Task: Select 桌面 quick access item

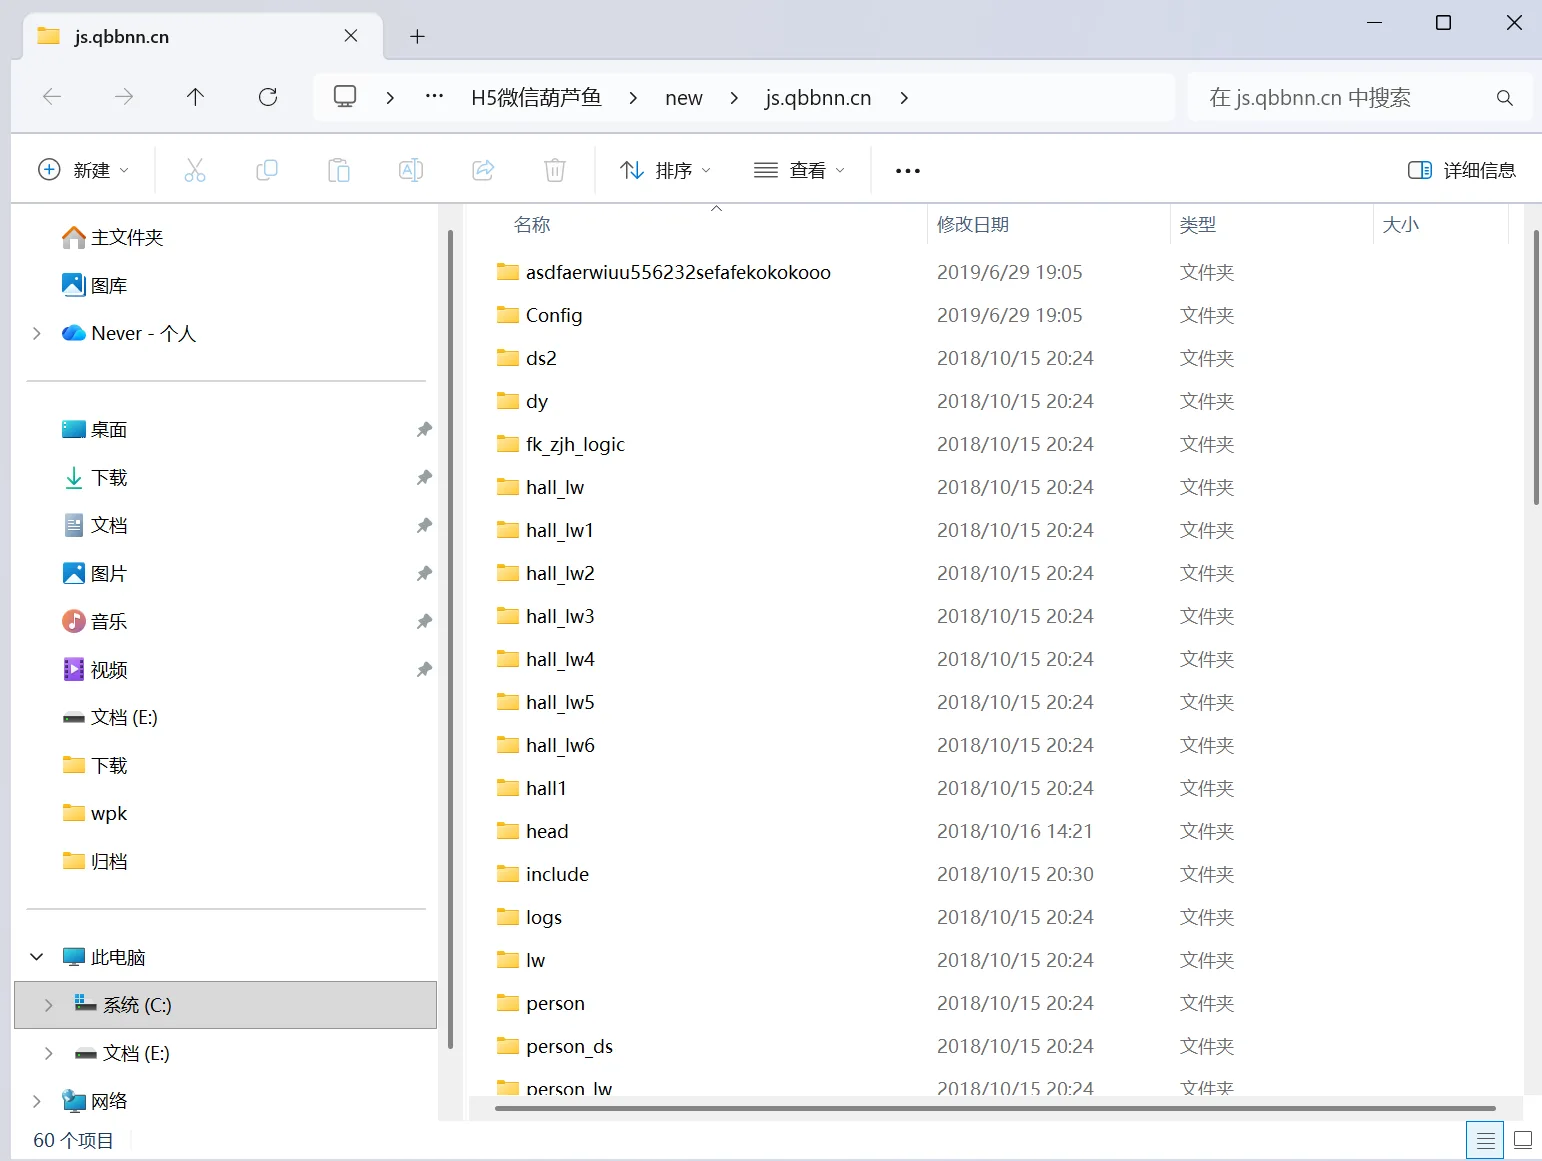Action: (95, 429)
